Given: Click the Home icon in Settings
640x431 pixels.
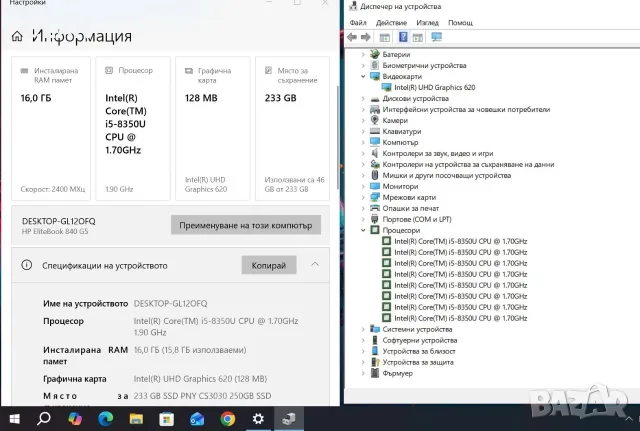Looking at the screenshot, I should 17,36.
